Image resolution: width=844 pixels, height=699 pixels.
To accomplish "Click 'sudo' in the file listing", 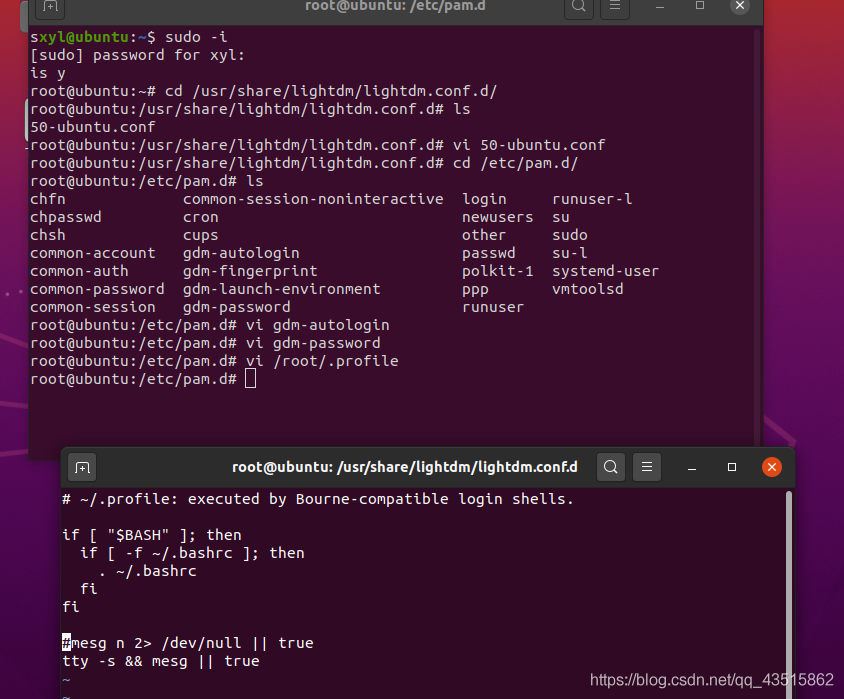I will 570,235.
